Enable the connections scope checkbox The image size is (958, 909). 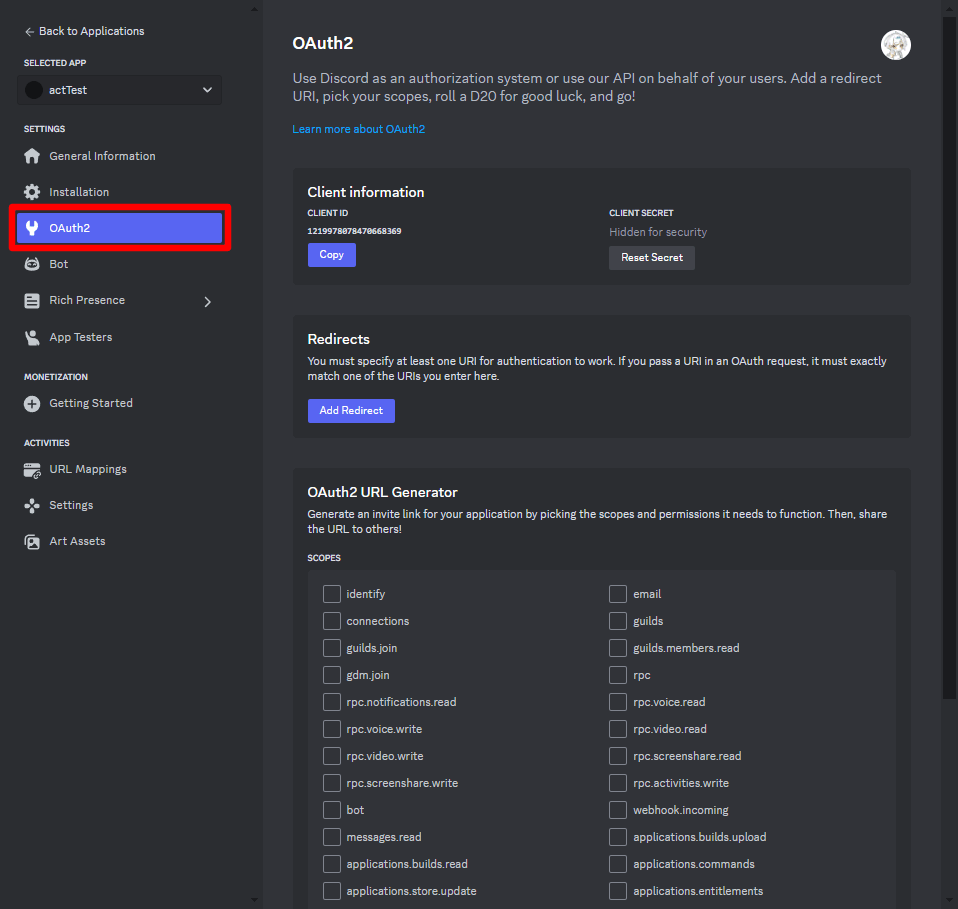[x=332, y=621]
